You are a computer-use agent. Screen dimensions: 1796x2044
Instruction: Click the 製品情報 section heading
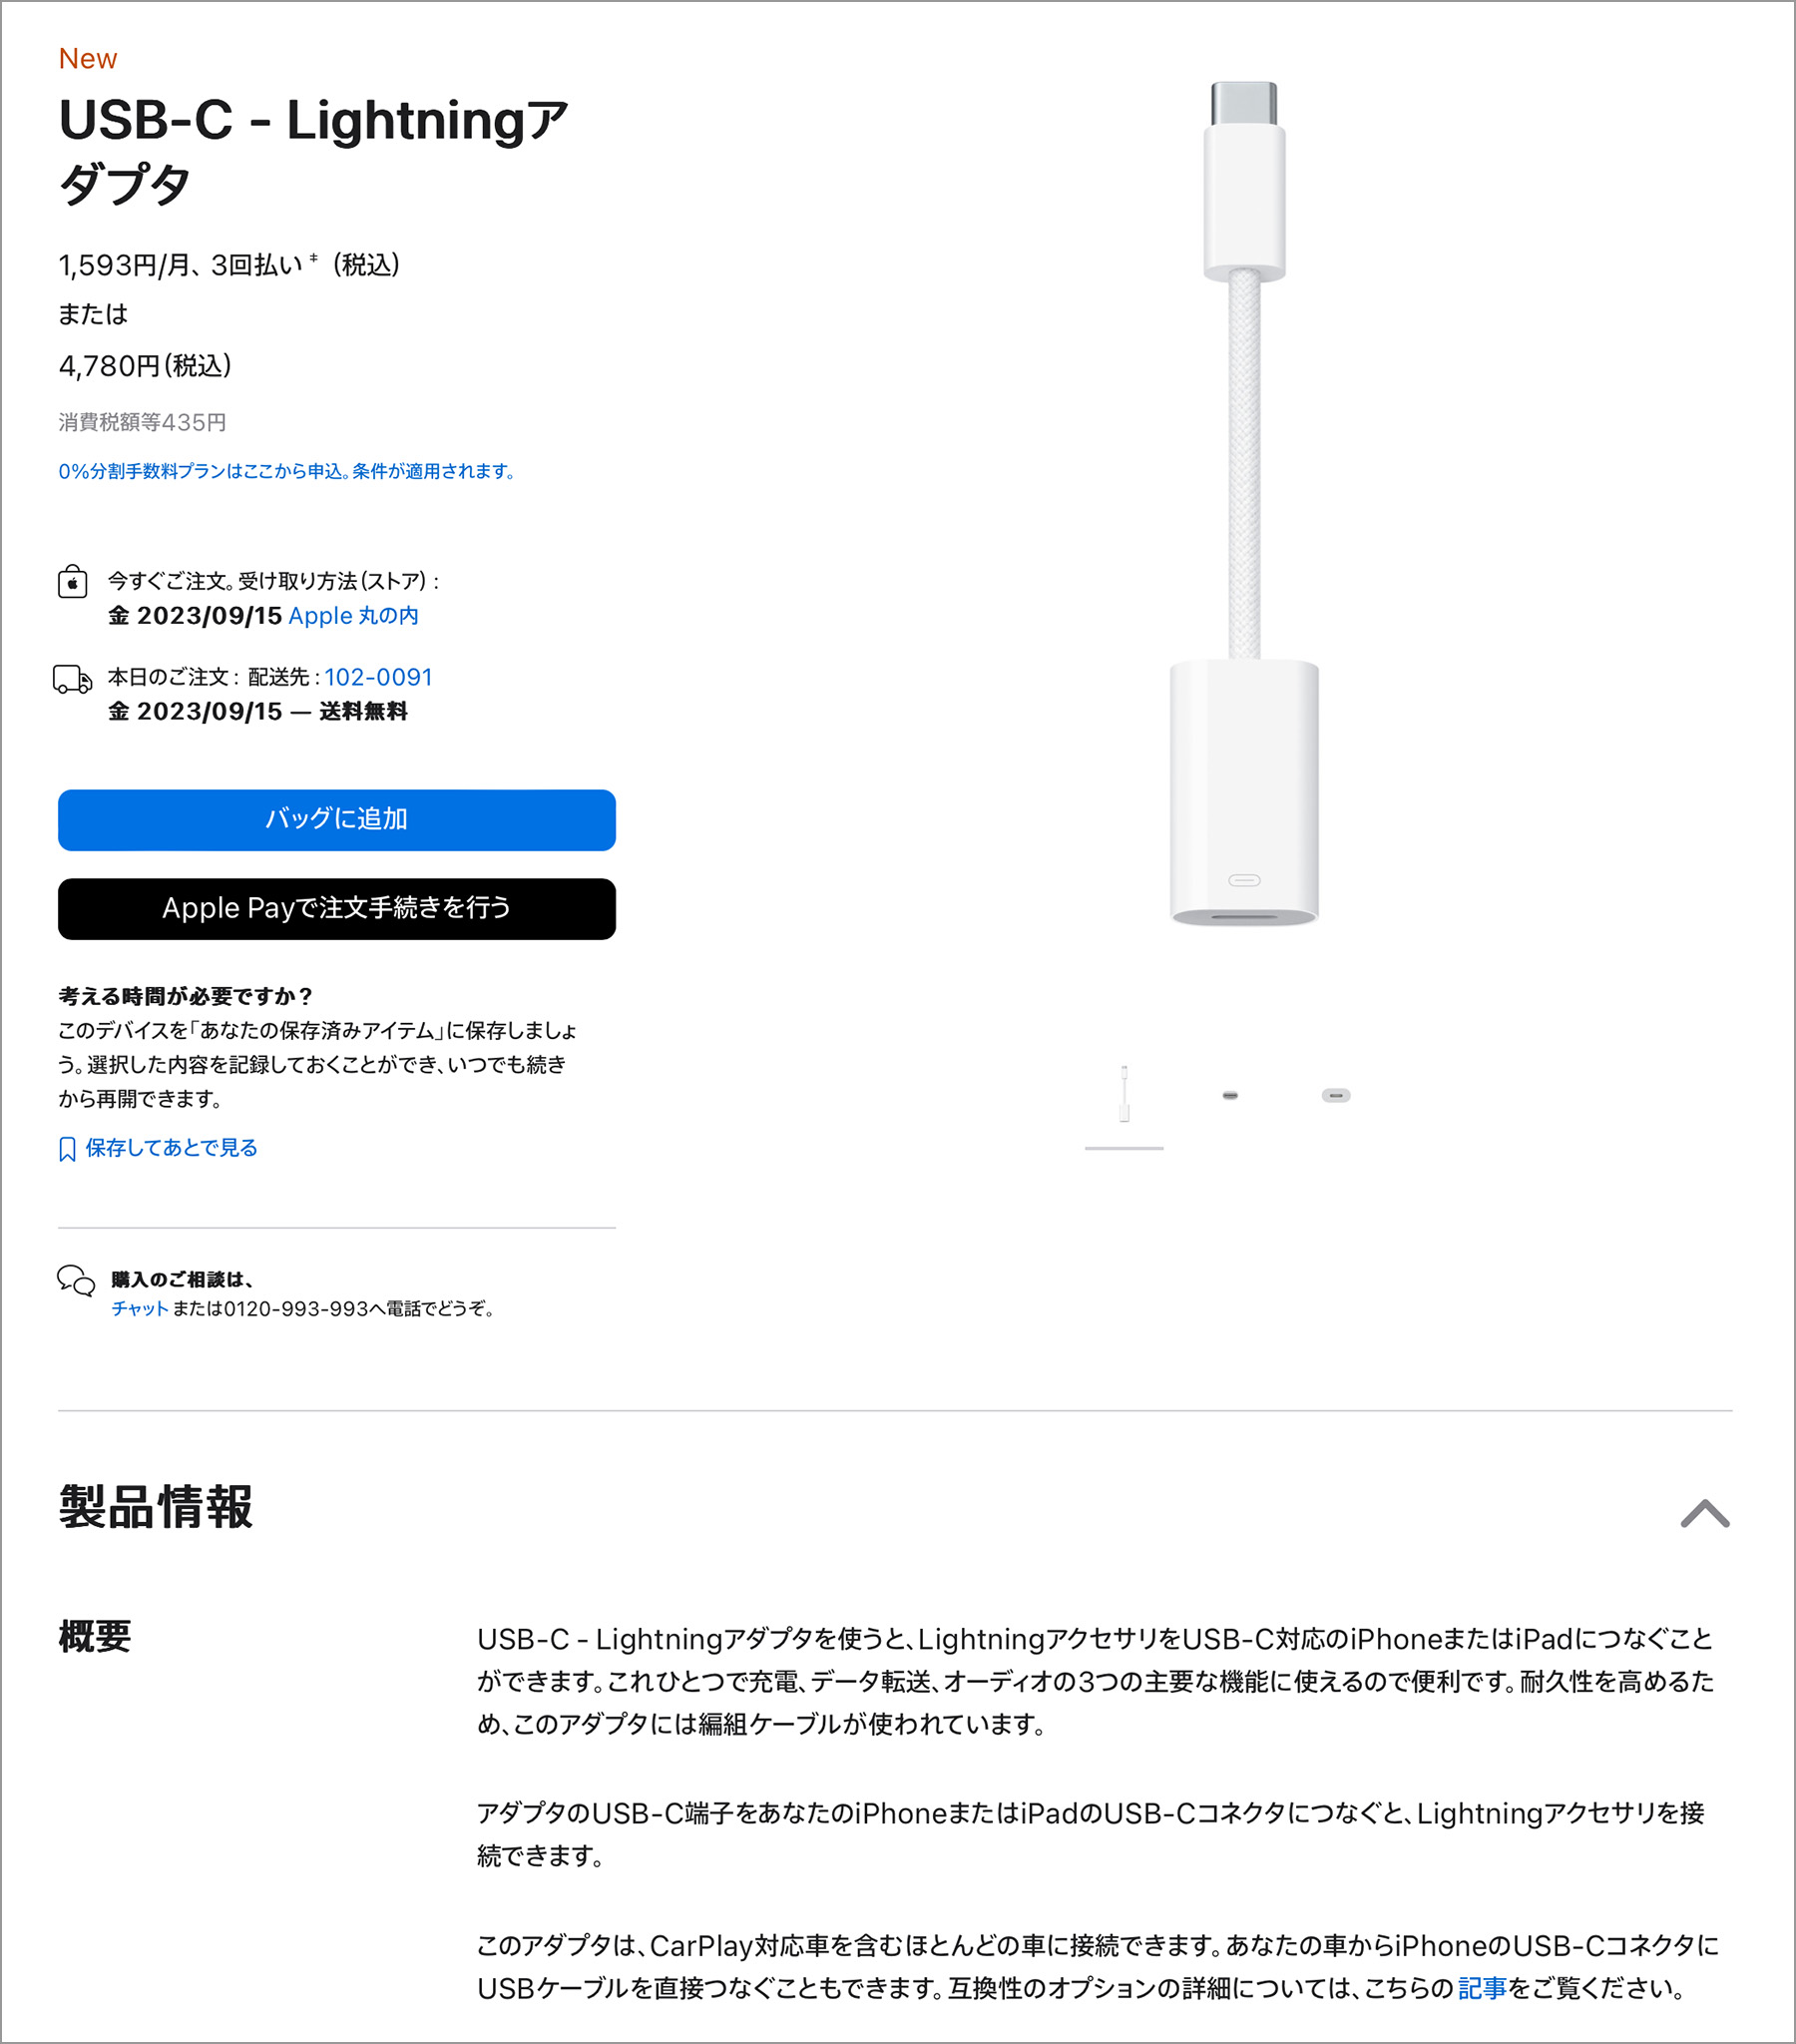[156, 1507]
